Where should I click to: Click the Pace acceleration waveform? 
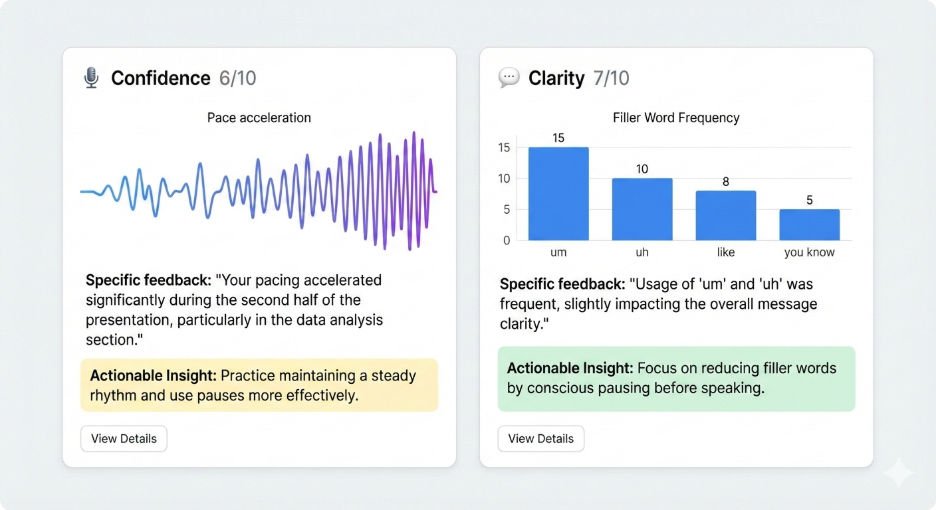coord(258,190)
